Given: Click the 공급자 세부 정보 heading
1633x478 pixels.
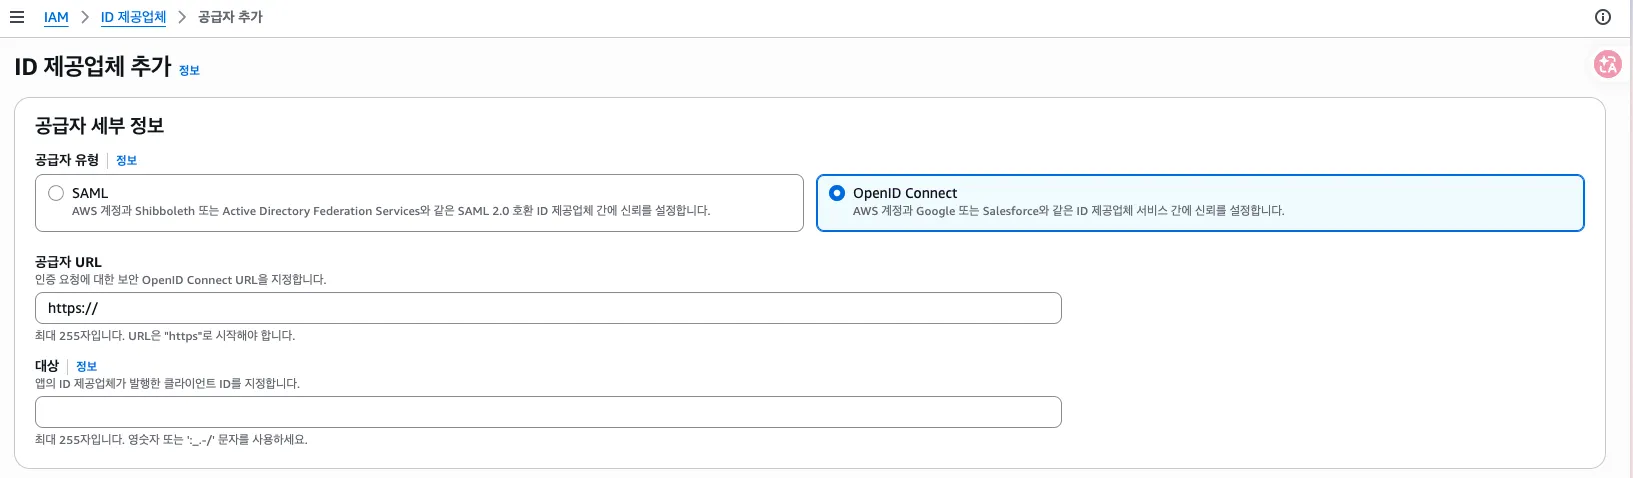Looking at the screenshot, I should pyautogui.click(x=99, y=126).
